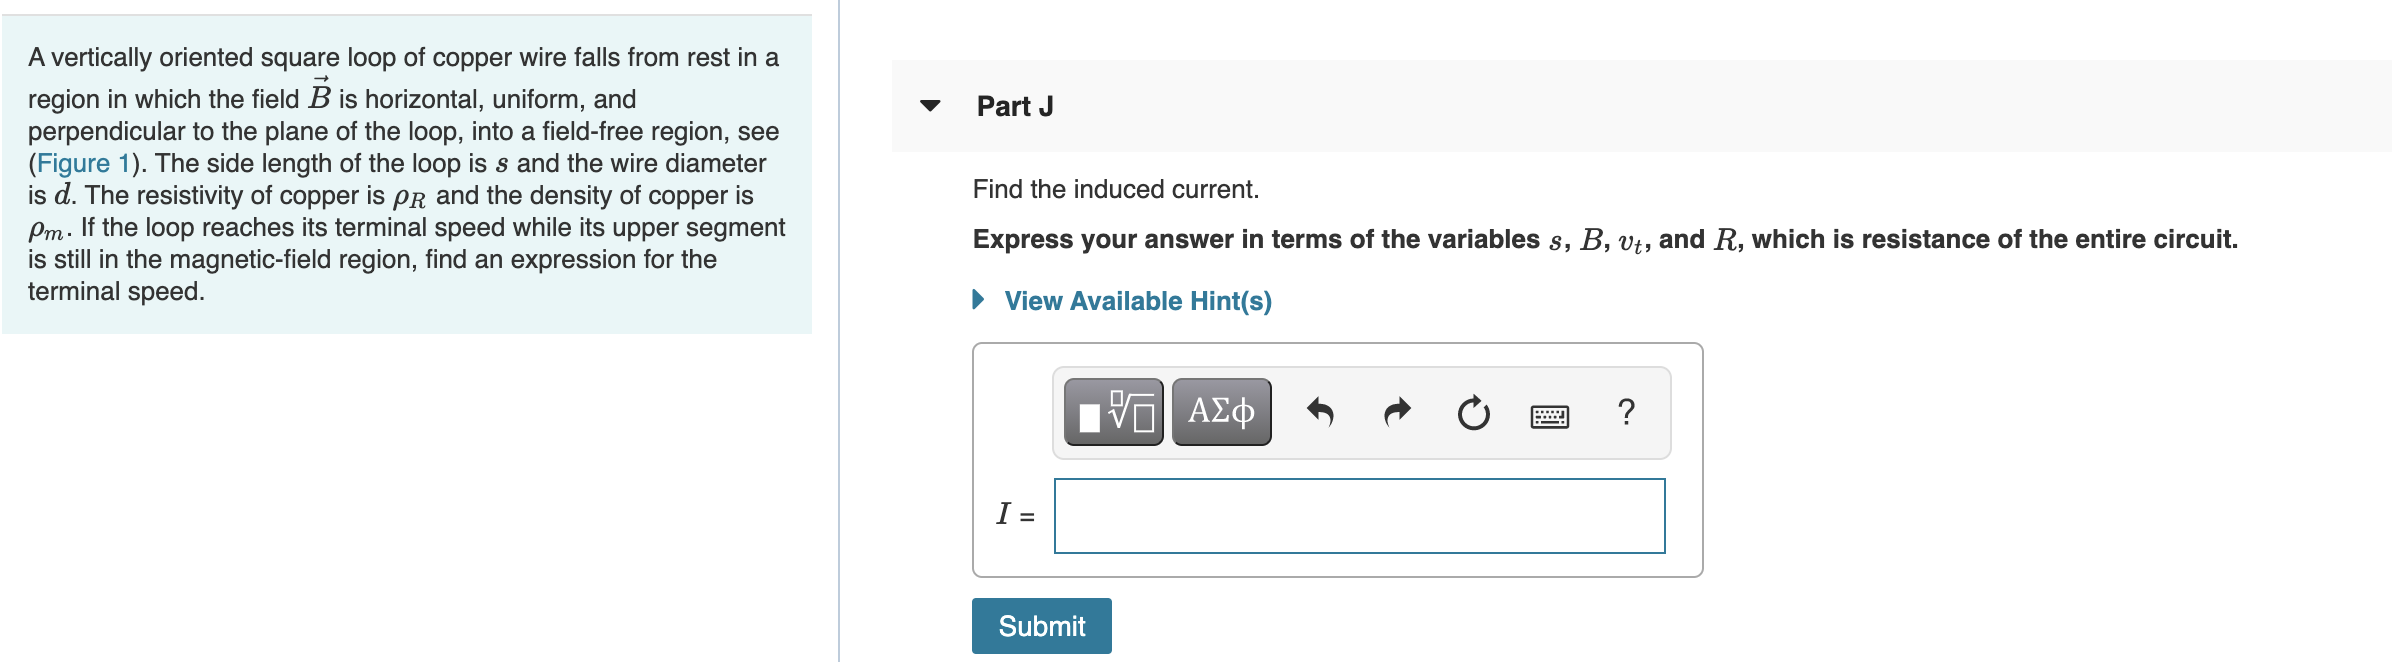Open help with the question mark icon
Screen dimensions: 2392x662
click(x=1626, y=412)
